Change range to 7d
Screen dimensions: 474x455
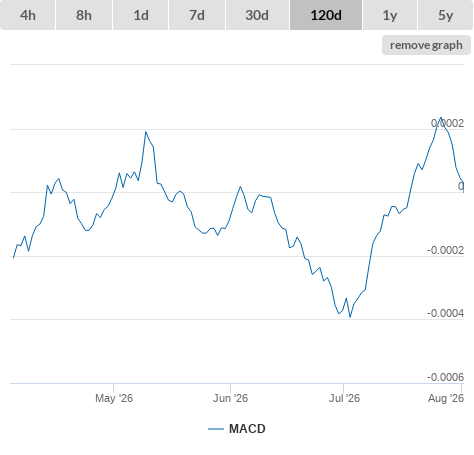point(197,15)
